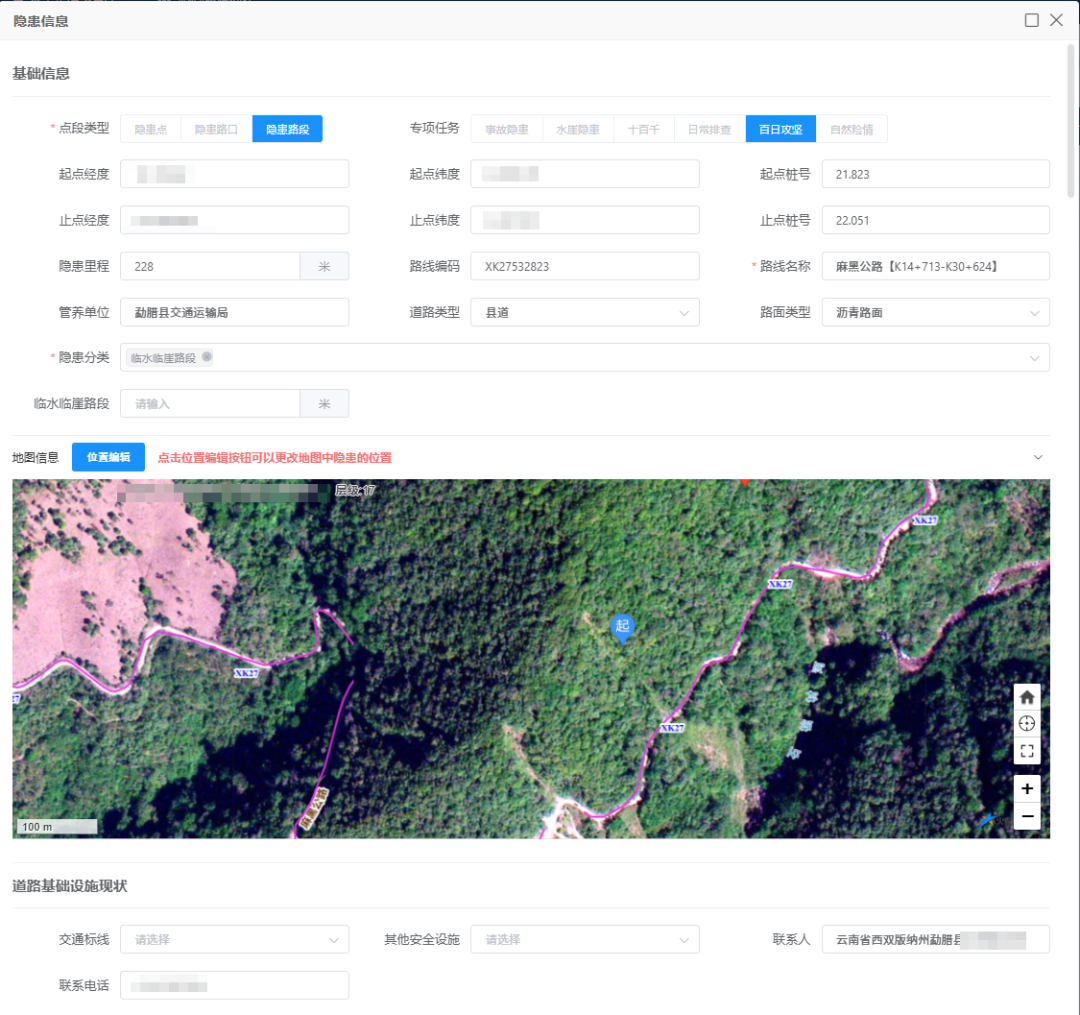Maximize the 隐患信息 dialog
1080x1015 pixels.
[1031, 20]
